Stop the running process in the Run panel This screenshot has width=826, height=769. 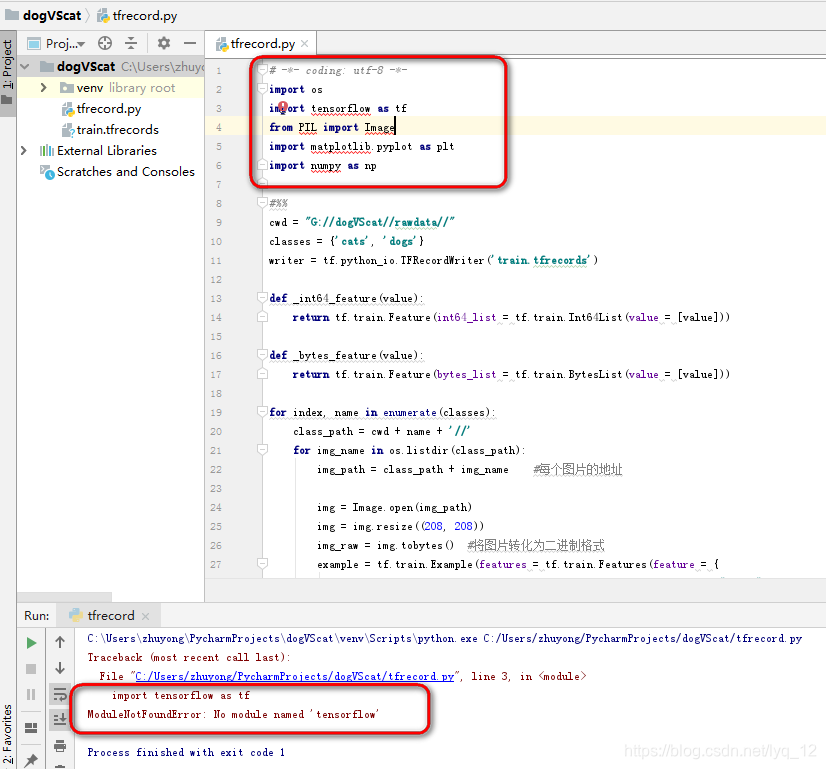click(30, 668)
